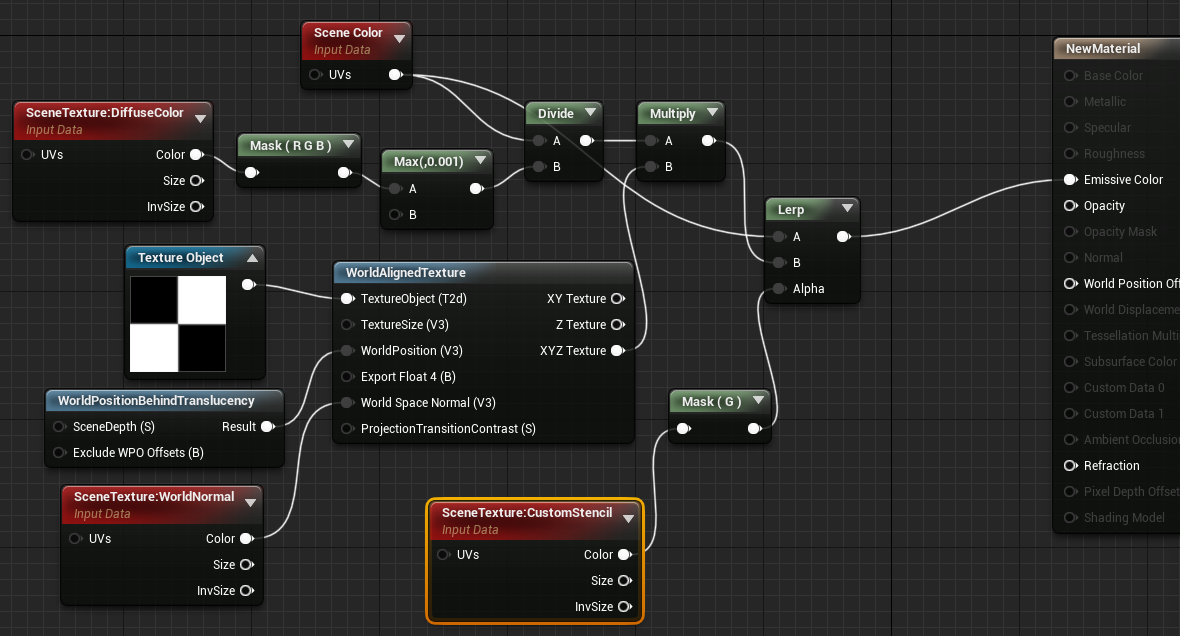Viewport: 1180px width, 636px height.
Task: Expand the Divide node header dropdown arrow
Action: tap(591, 112)
